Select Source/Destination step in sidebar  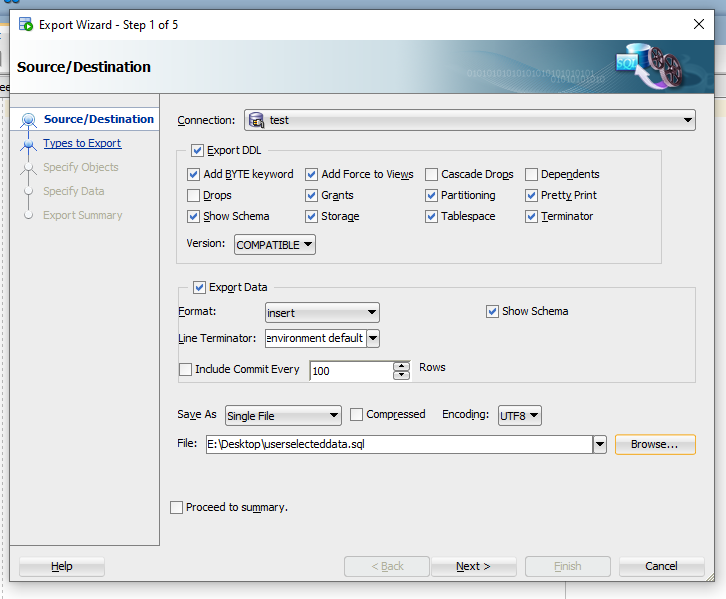tap(99, 119)
